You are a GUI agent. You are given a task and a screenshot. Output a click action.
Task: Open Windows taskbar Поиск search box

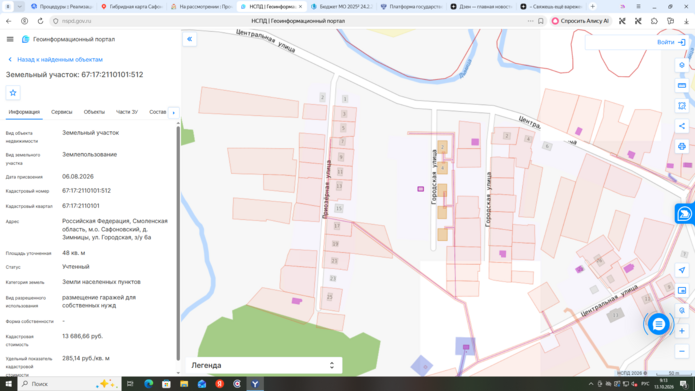click(x=70, y=384)
